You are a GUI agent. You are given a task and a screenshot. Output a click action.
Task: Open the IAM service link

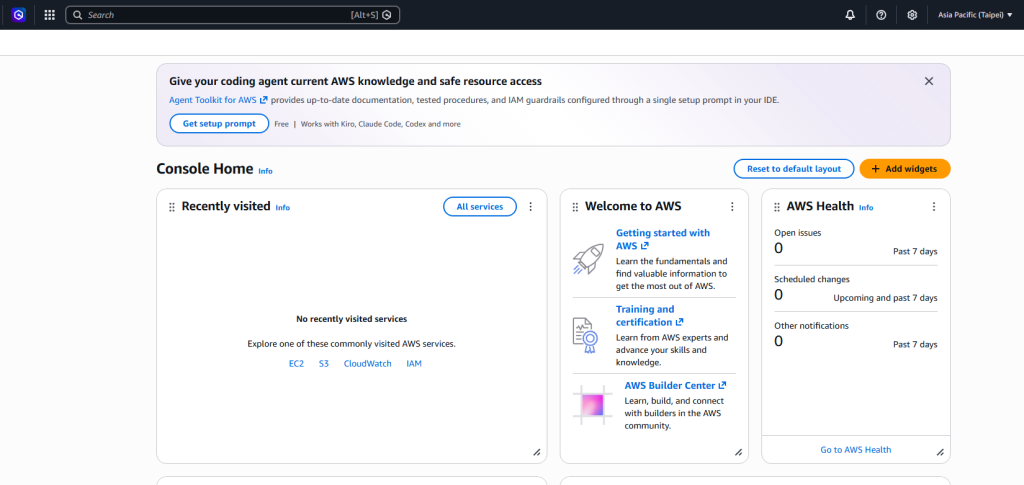(414, 364)
